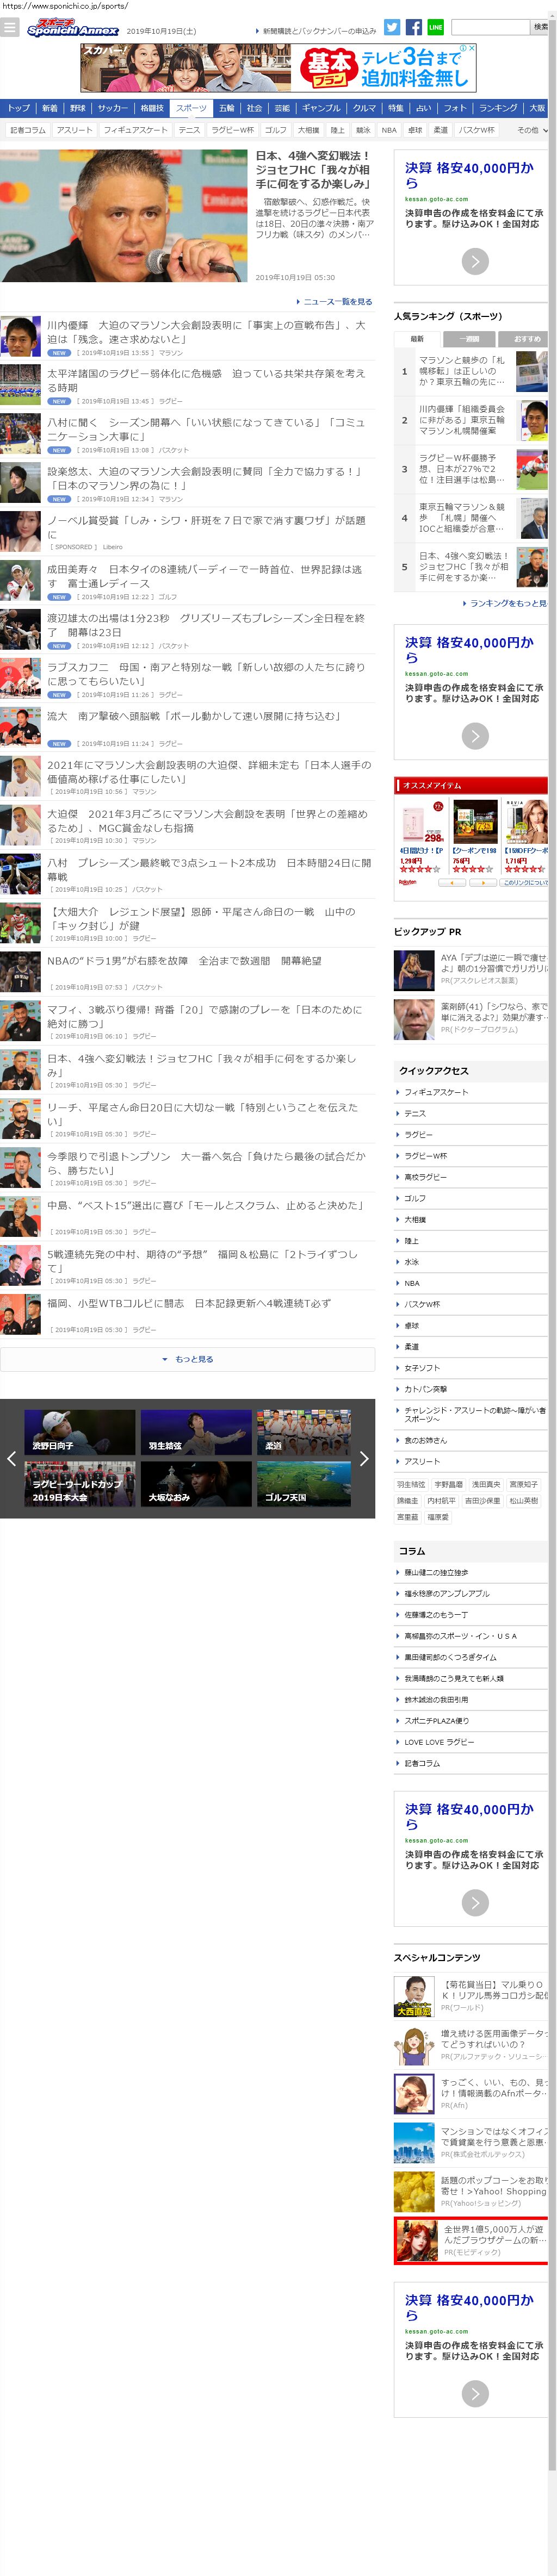Screen dimensions: 557x2576
Task: Open quick access 大相撲 link
Action: click(415, 1220)
